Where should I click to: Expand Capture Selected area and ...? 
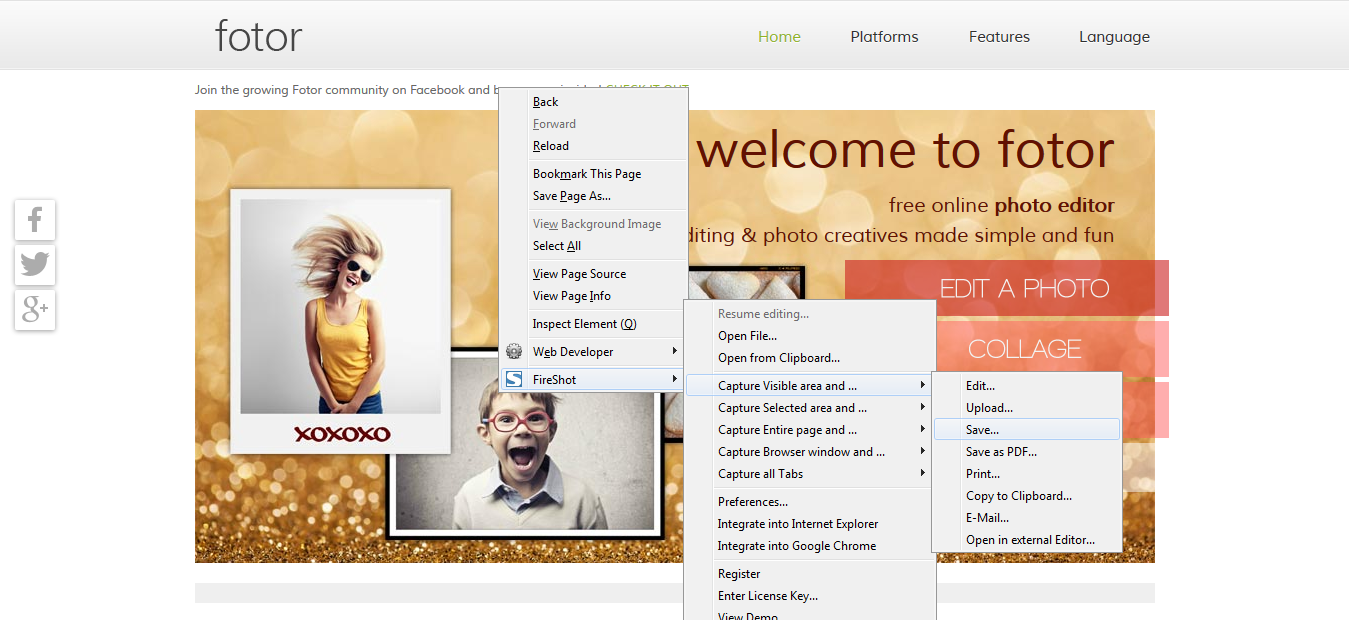[x=810, y=408]
